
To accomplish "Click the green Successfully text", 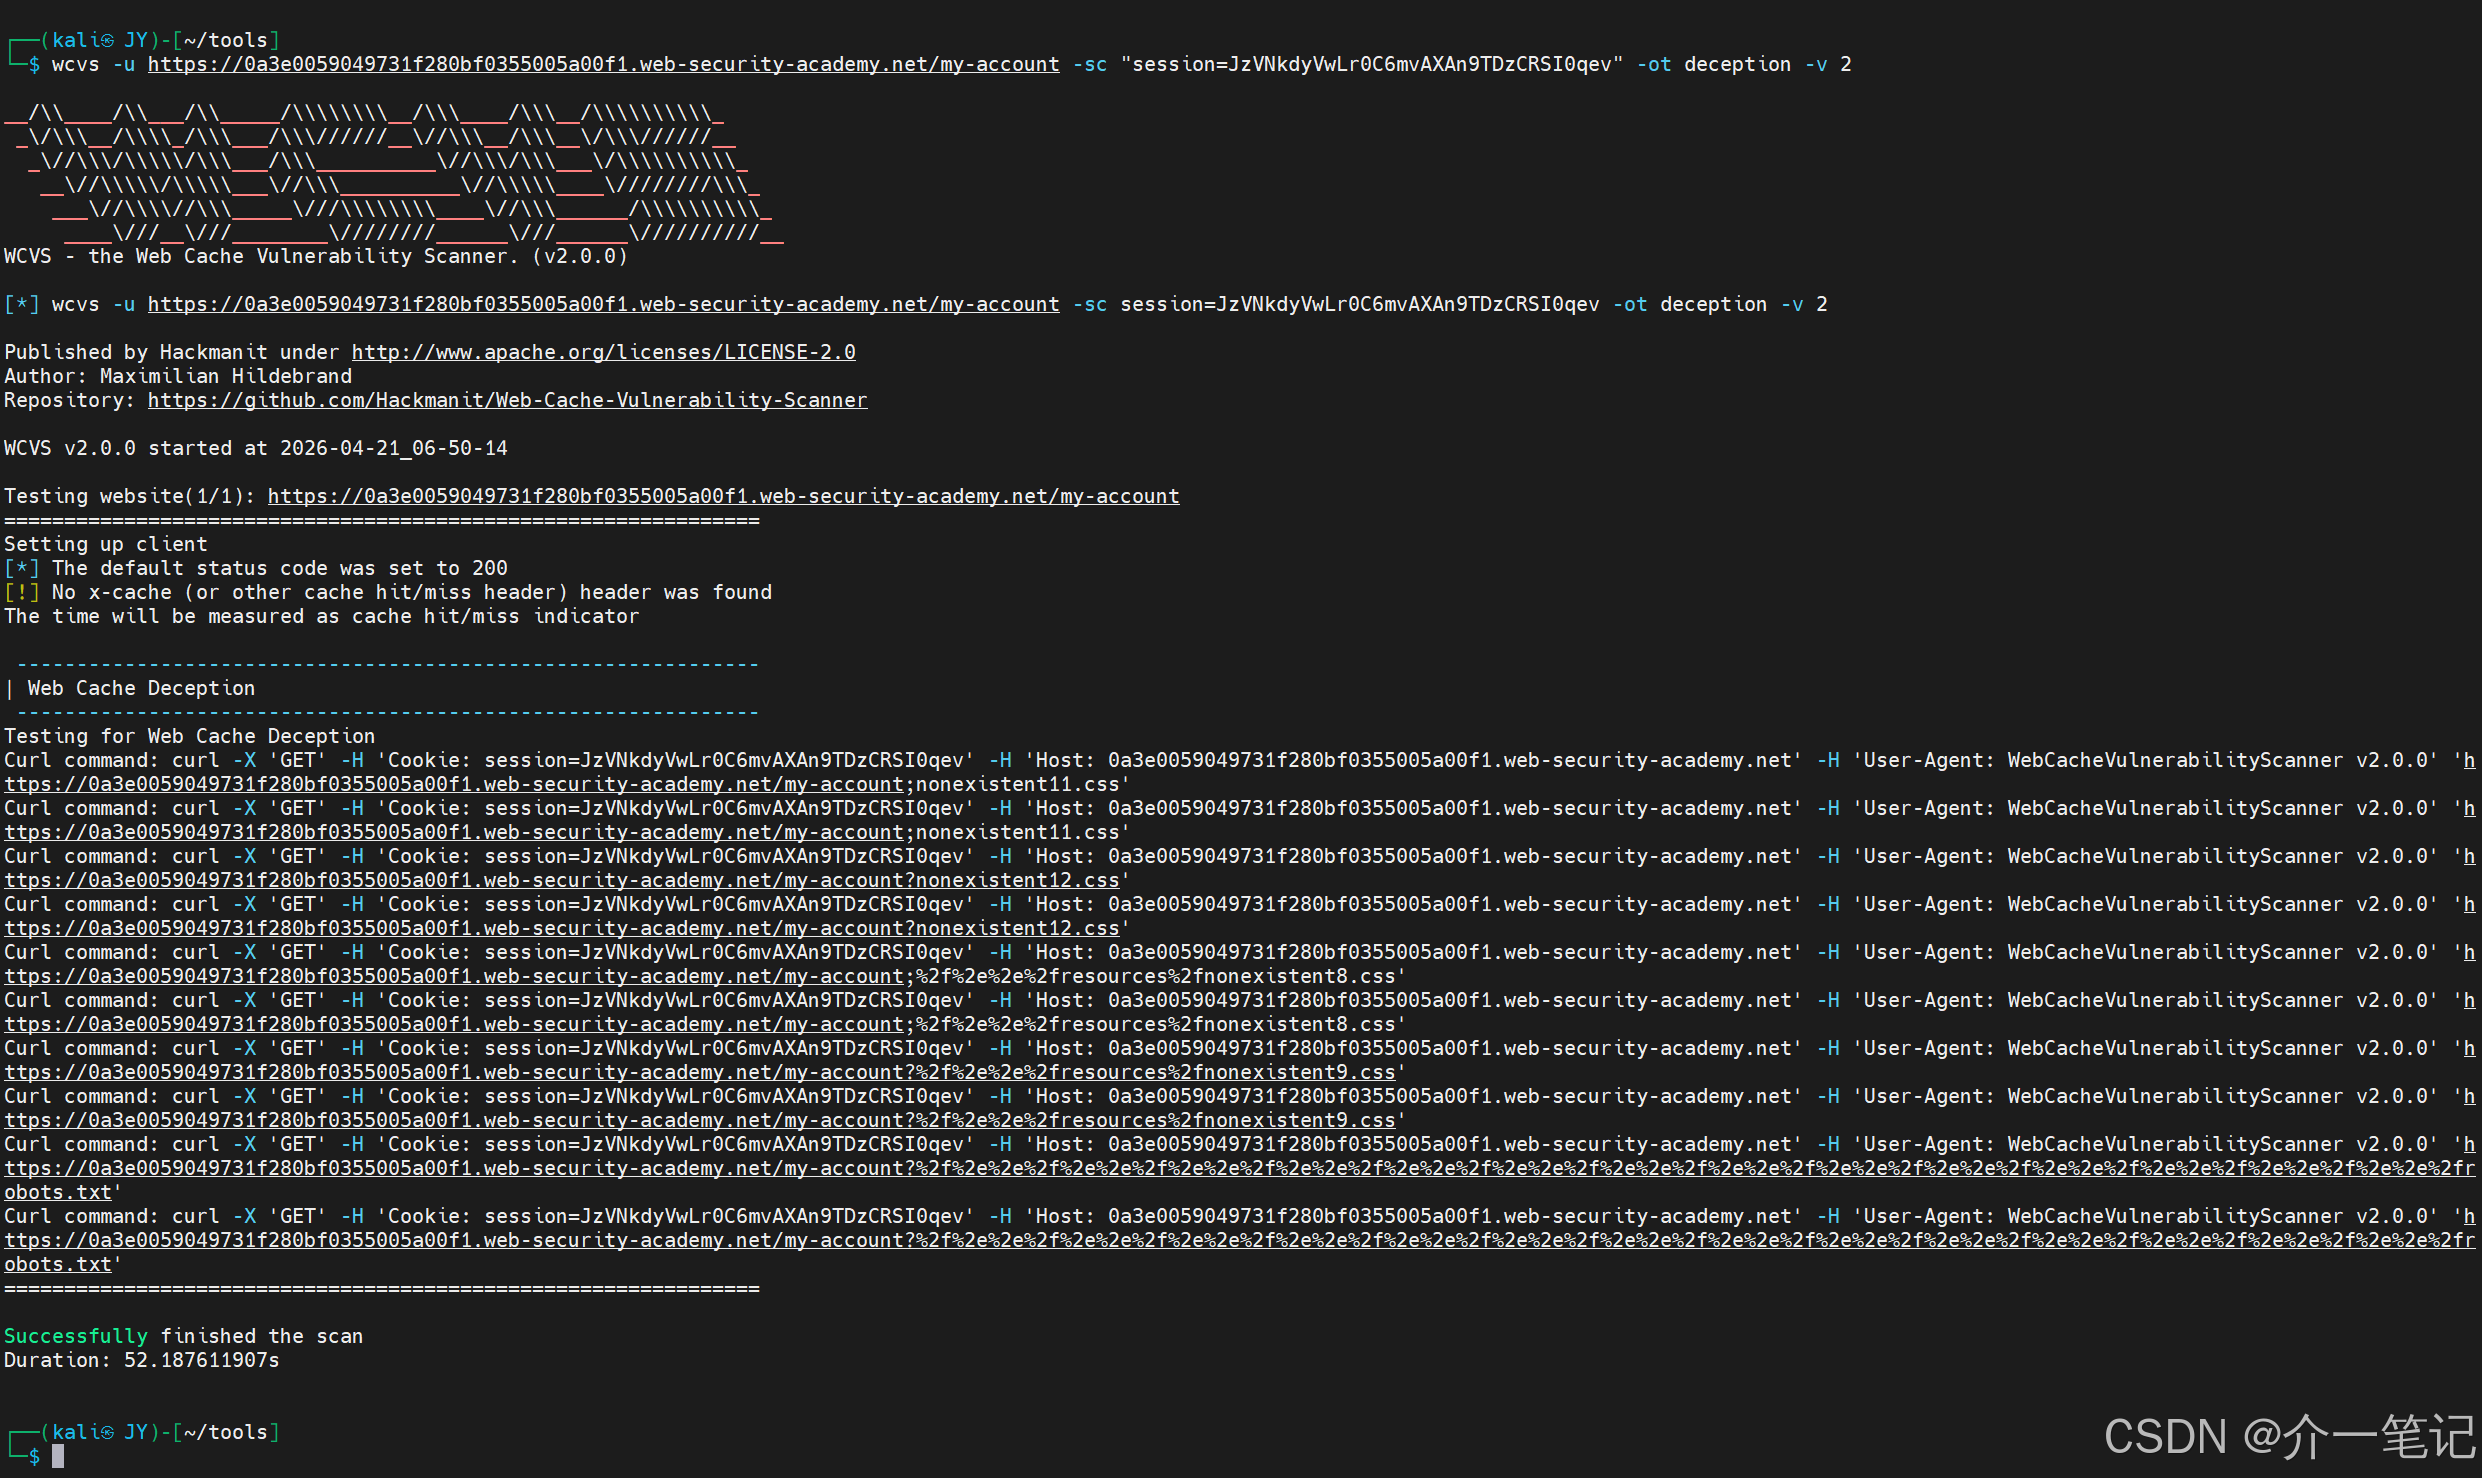I will 76,1336.
